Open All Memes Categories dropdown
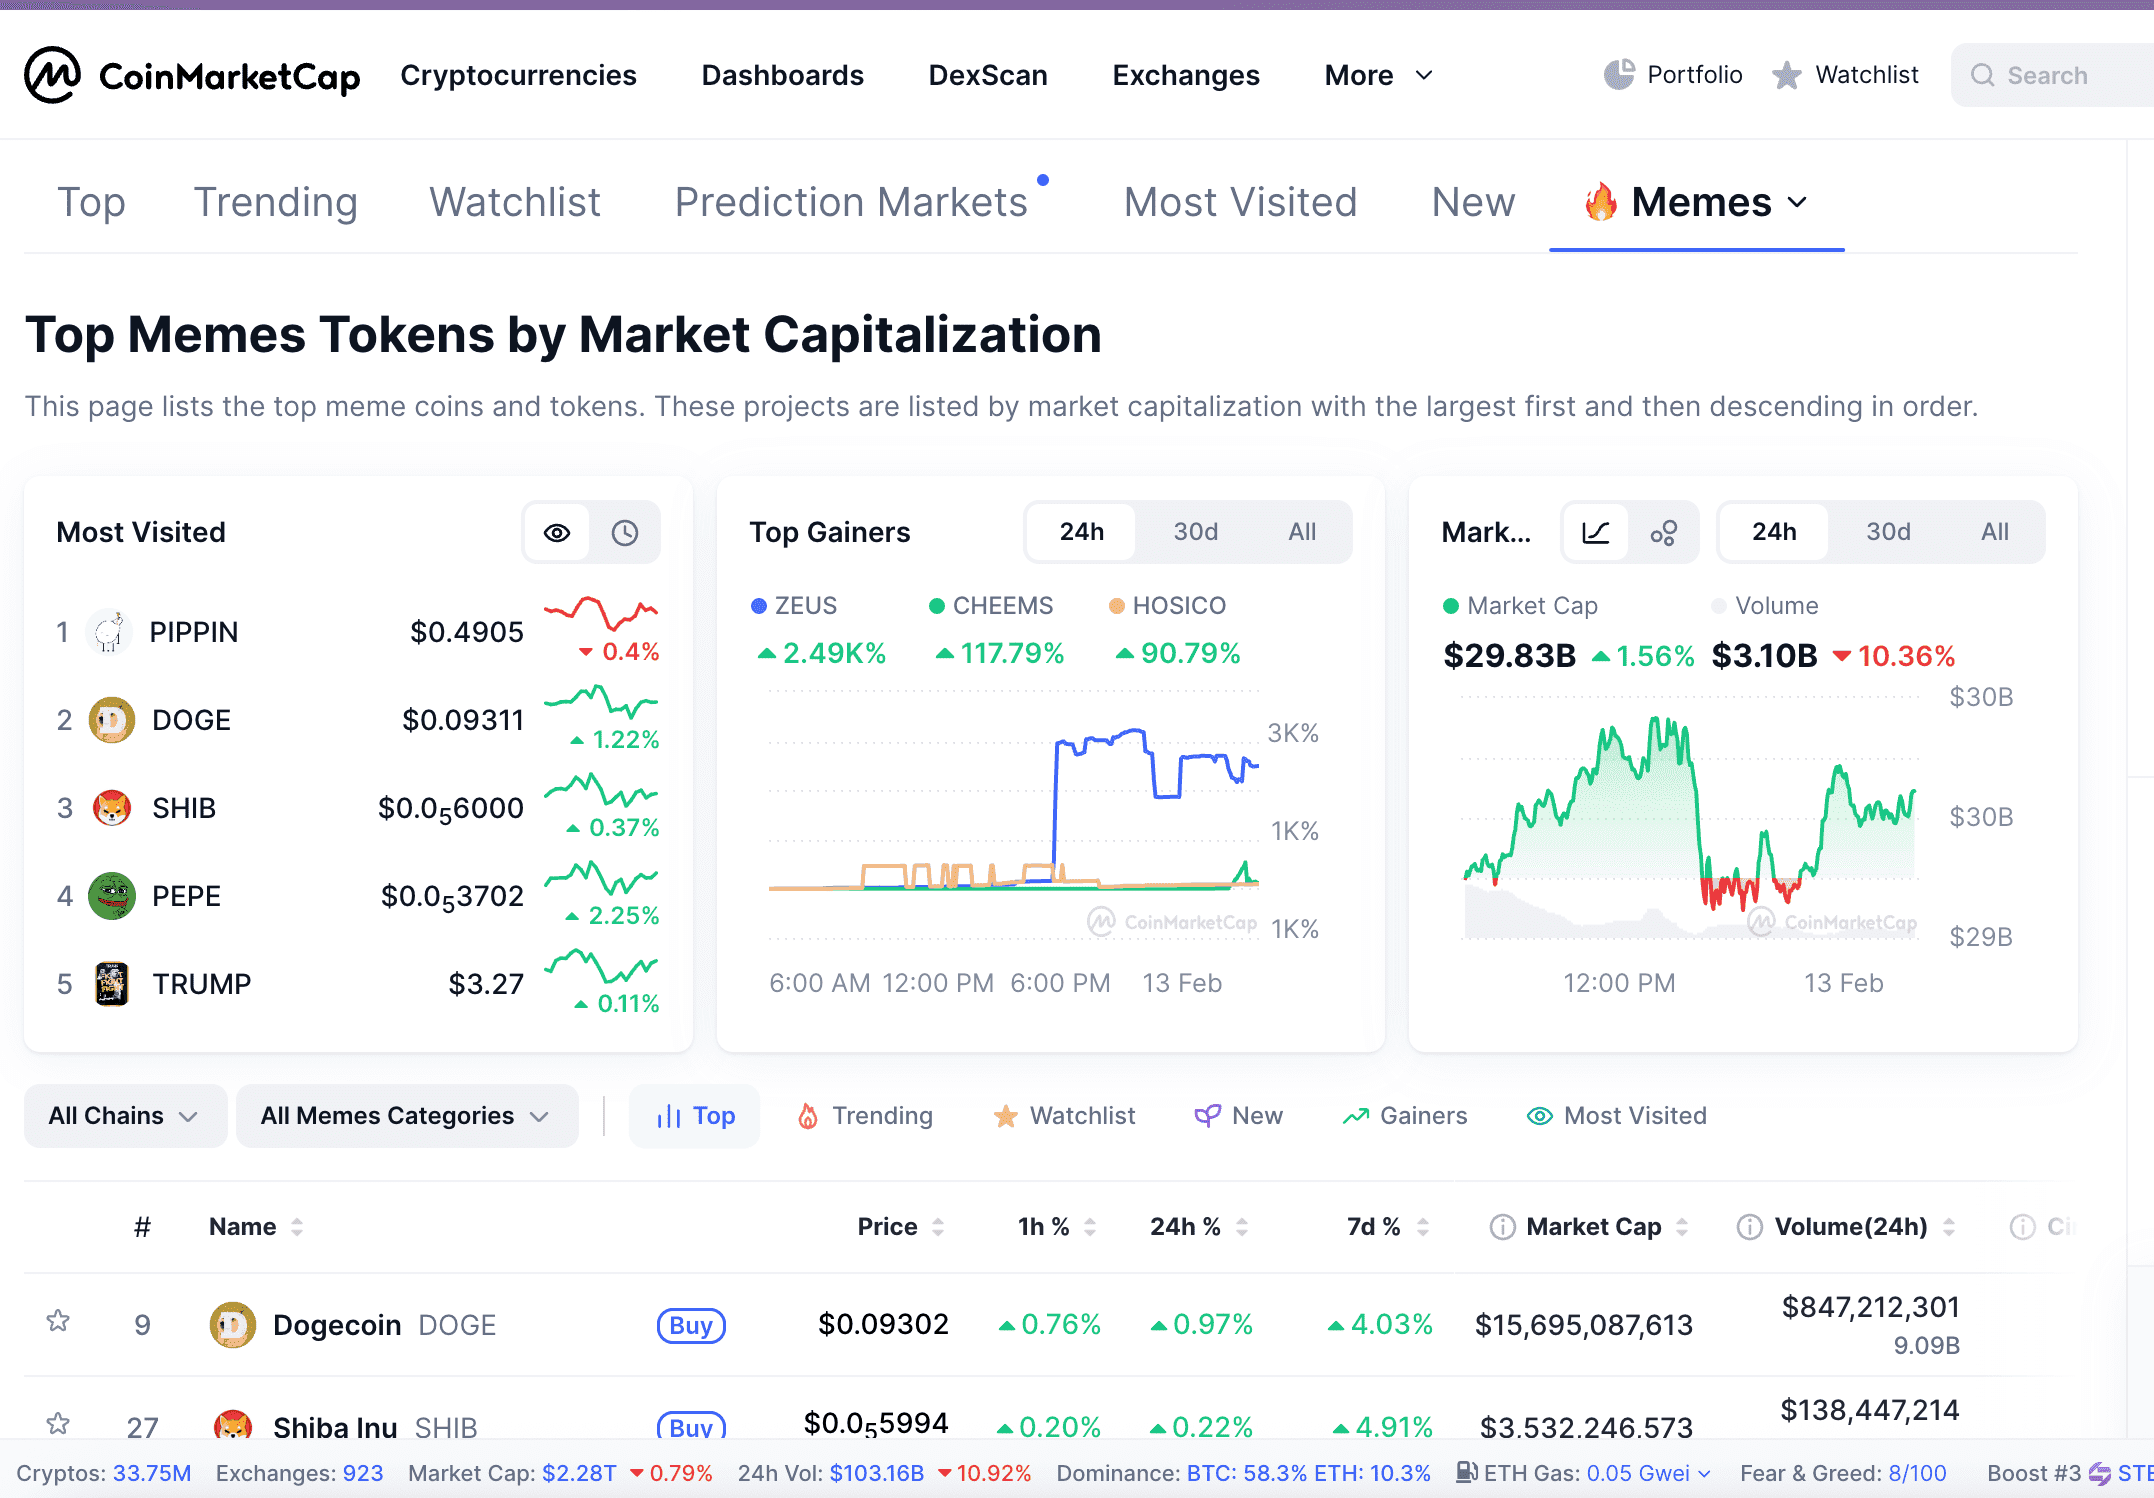Image resolution: width=2154 pixels, height=1498 pixels. point(406,1116)
